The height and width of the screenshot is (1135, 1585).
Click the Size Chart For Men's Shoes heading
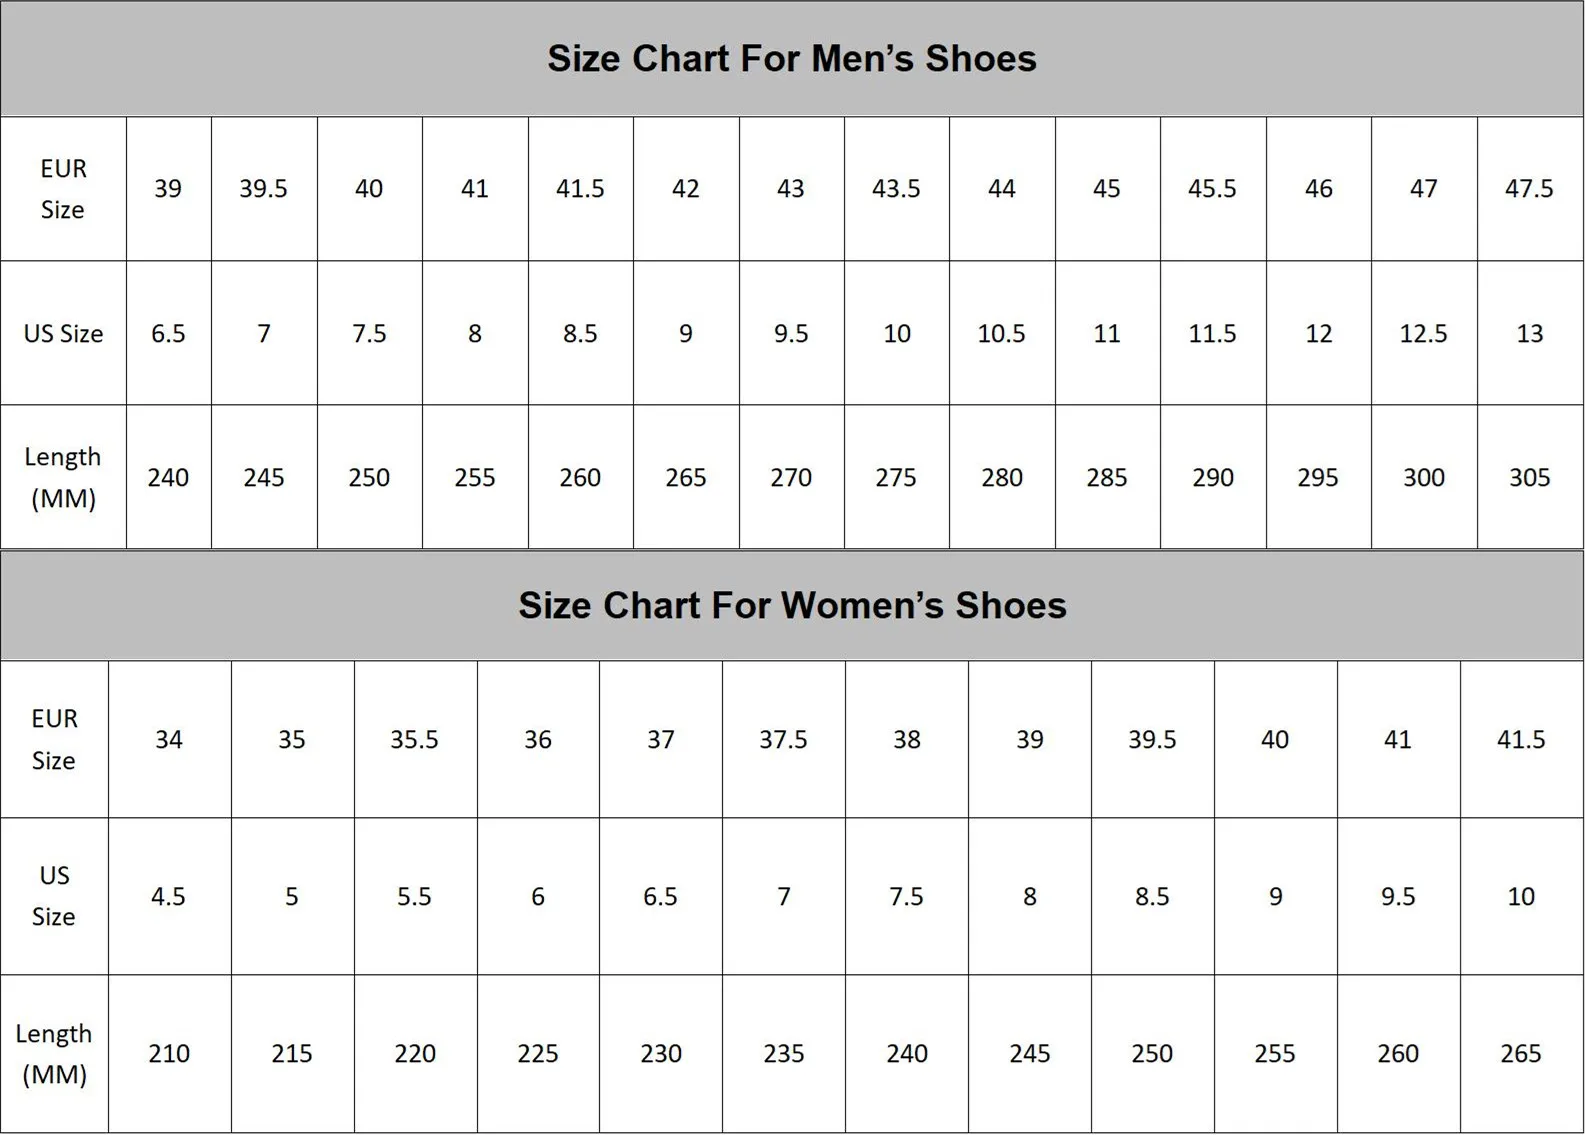tap(791, 58)
